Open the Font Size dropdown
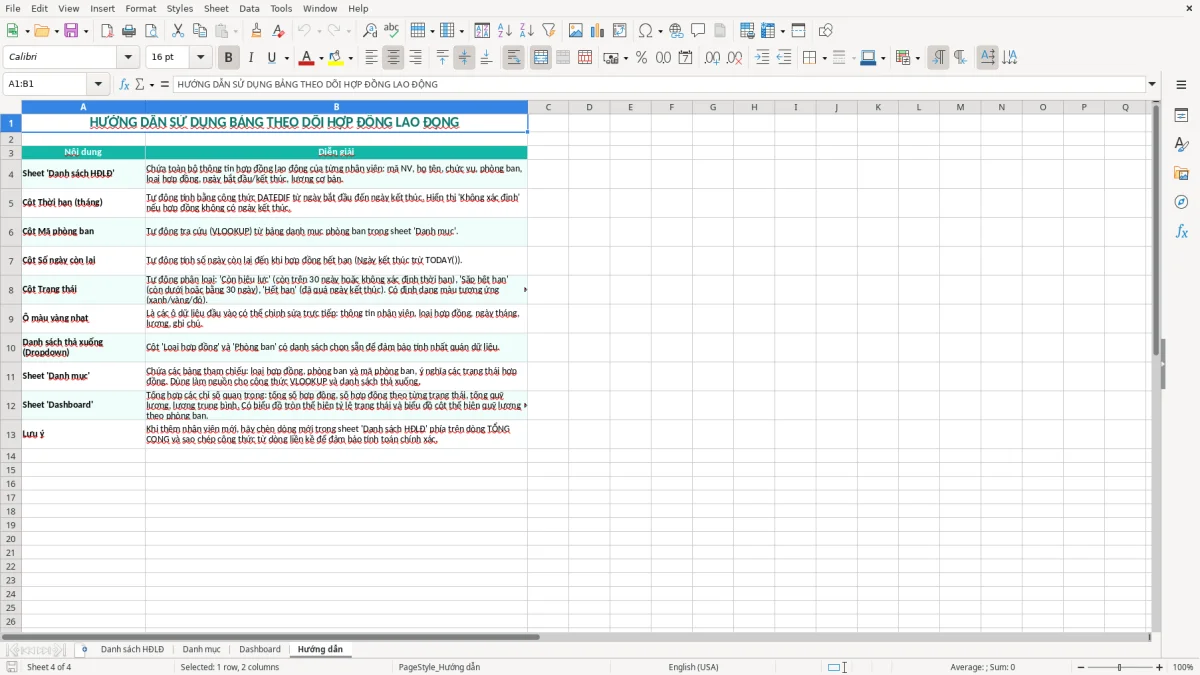The width and height of the screenshot is (1200, 675). [x=200, y=58]
